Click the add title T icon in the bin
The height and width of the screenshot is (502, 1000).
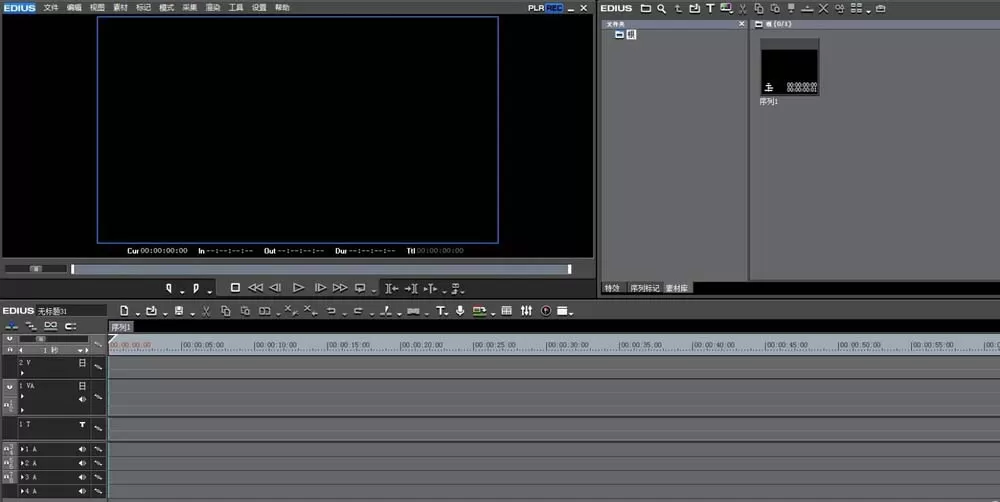[x=710, y=8]
